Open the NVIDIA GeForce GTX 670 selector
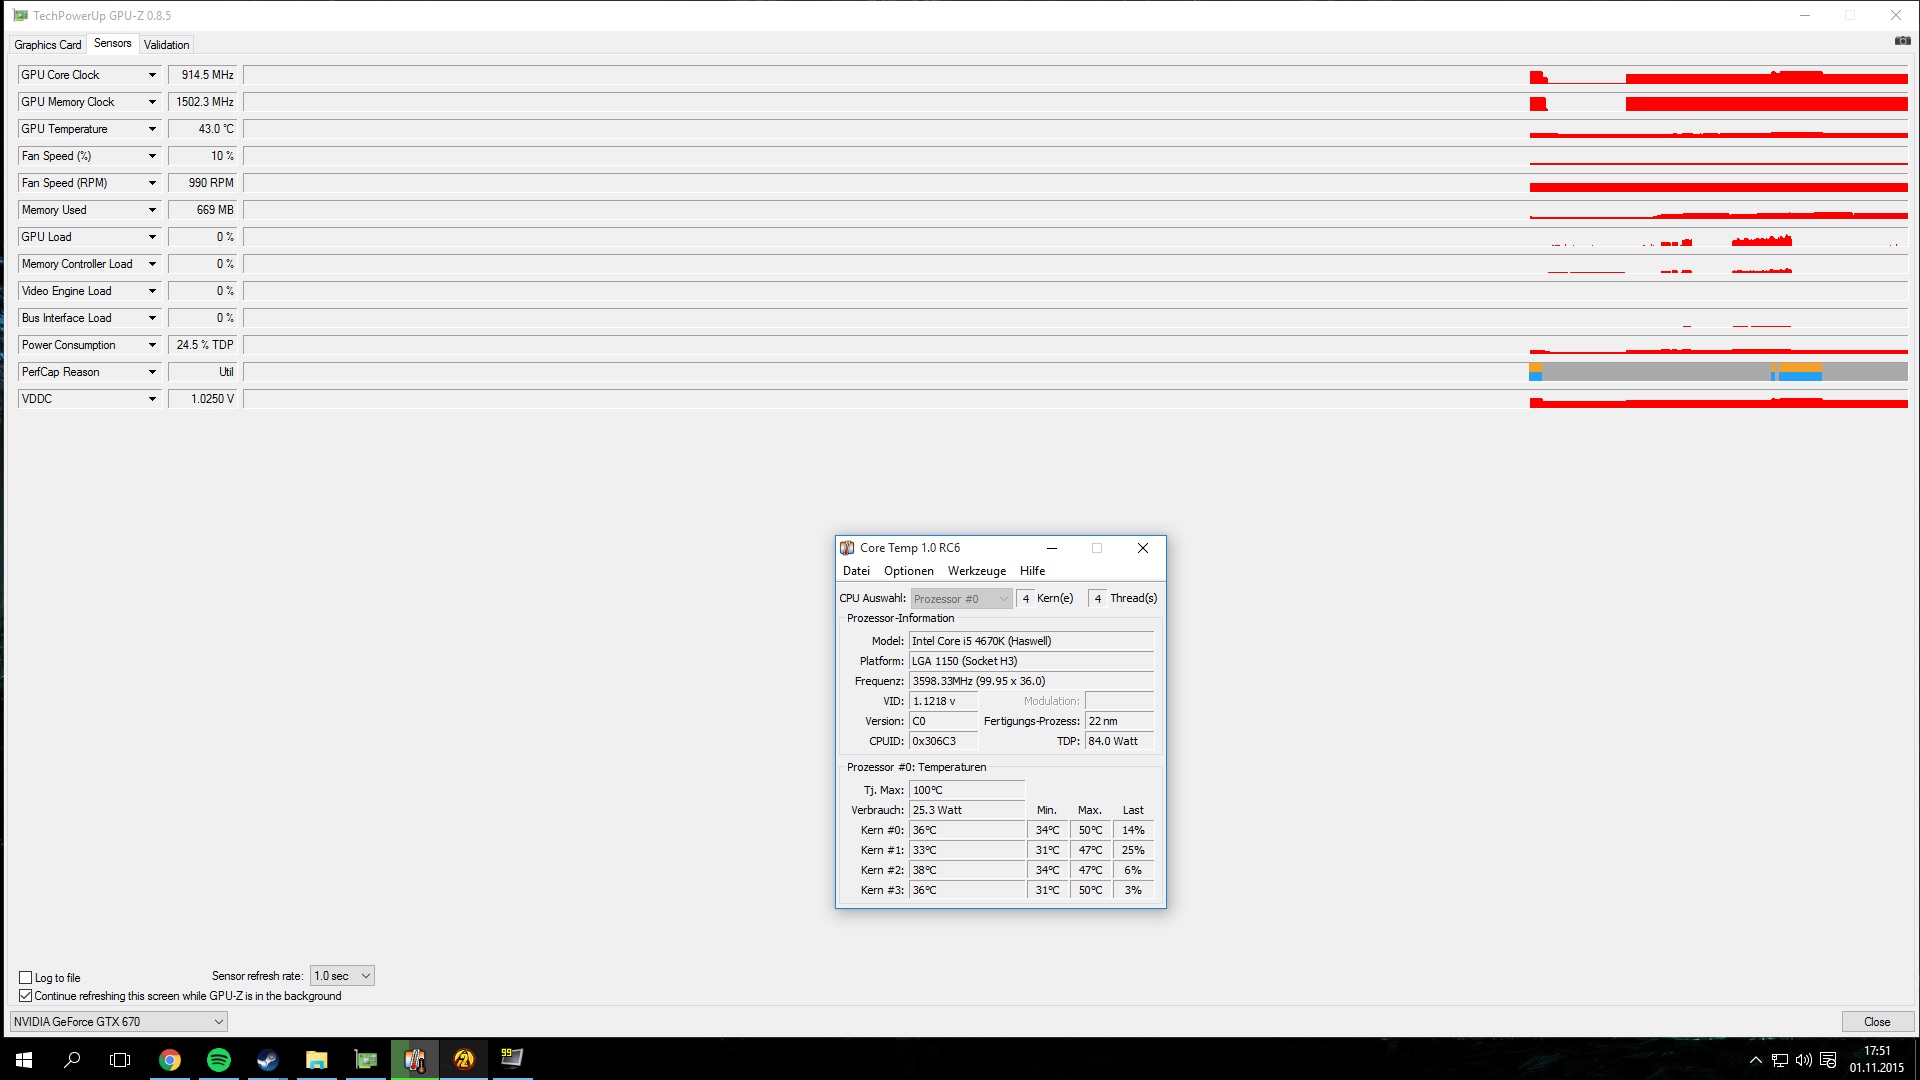The image size is (1920, 1080). [118, 1022]
